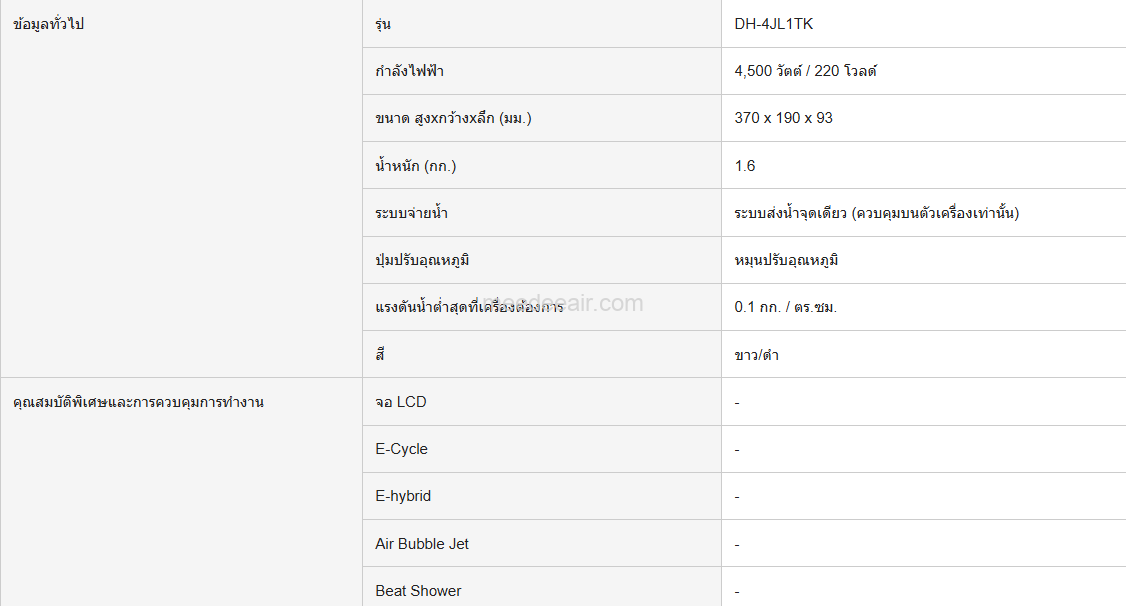Screen dimensions: 1126x606
Task: Click the น้ำหนัก (กก.) row label
Action: pyautogui.click(x=415, y=166)
